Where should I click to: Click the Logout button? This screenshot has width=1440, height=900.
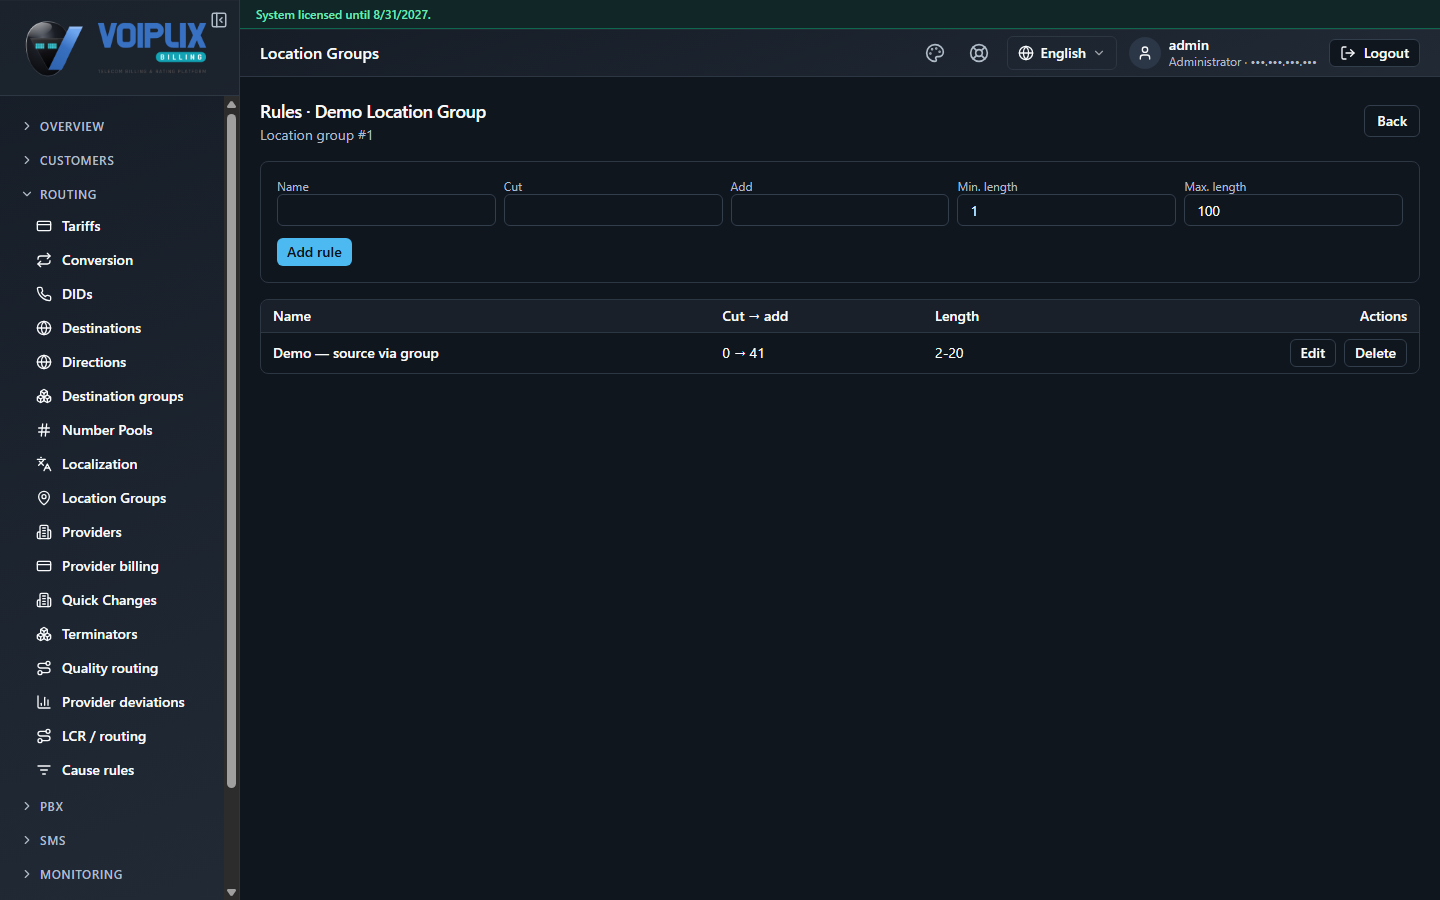(1374, 53)
